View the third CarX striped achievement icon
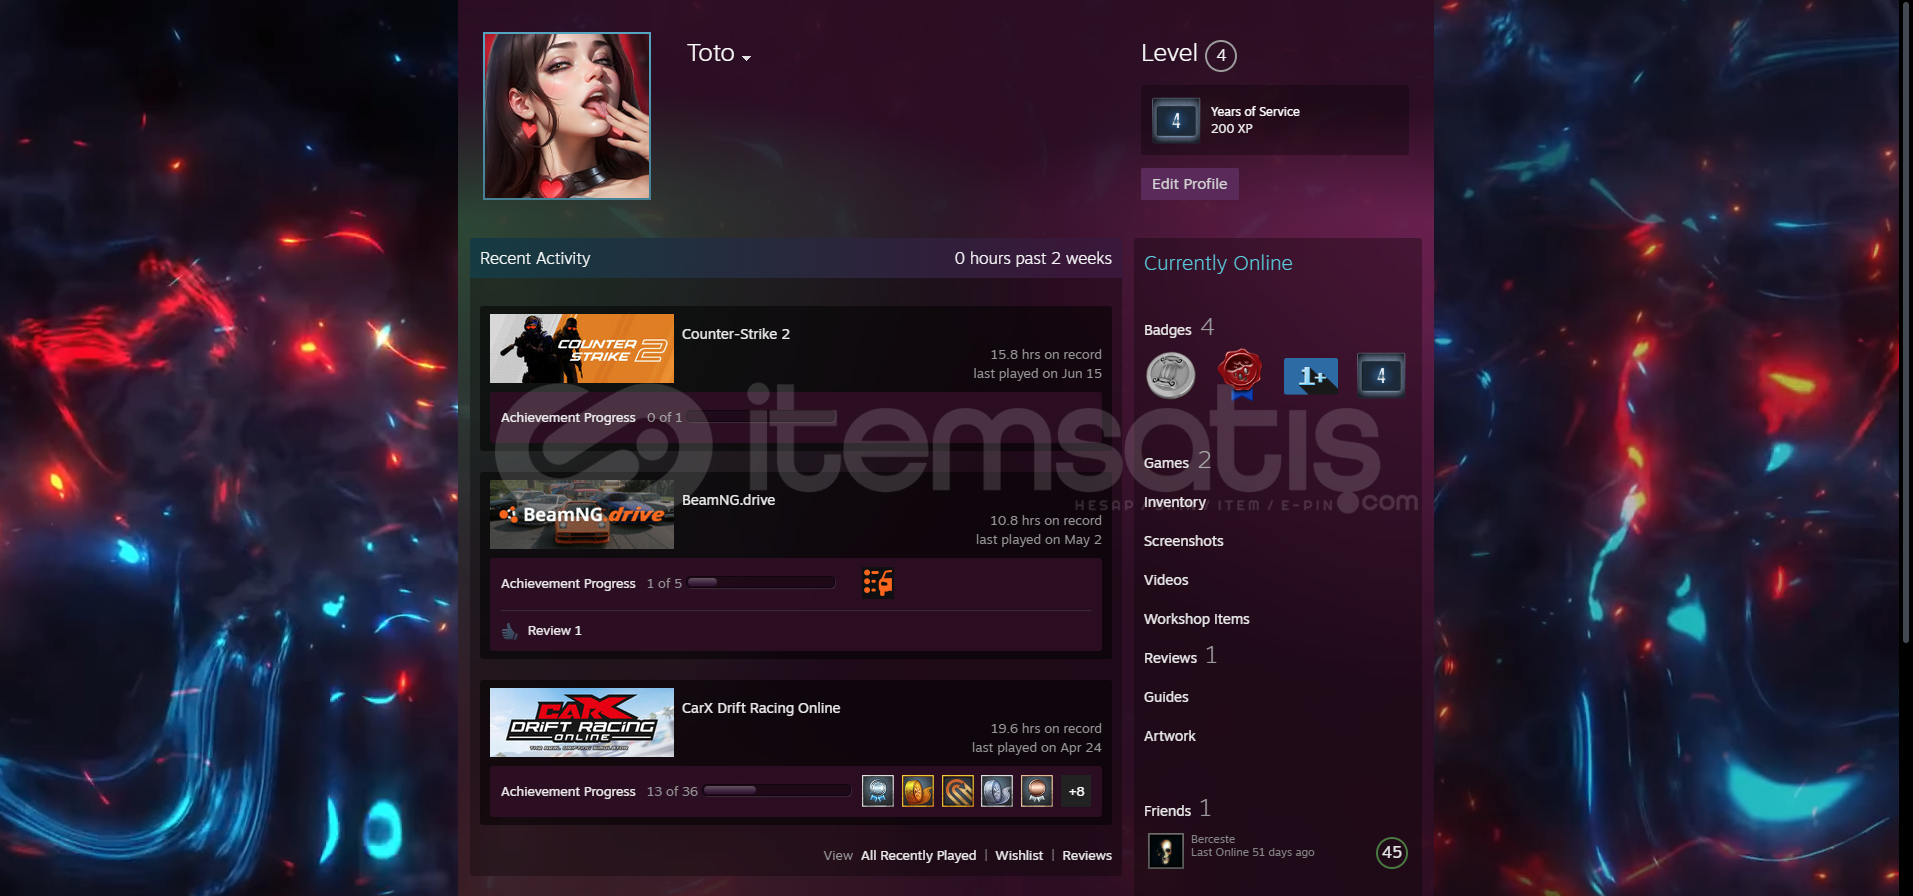Screen dimensions: 1913x896 point(958,791)
